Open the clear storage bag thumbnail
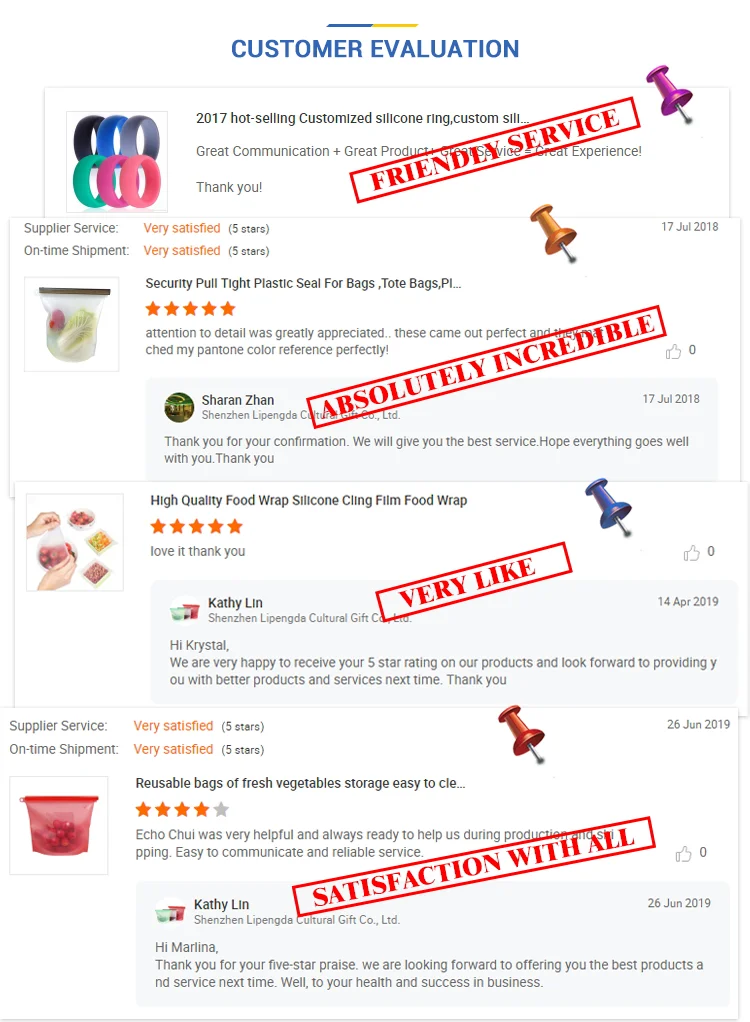 72,324
